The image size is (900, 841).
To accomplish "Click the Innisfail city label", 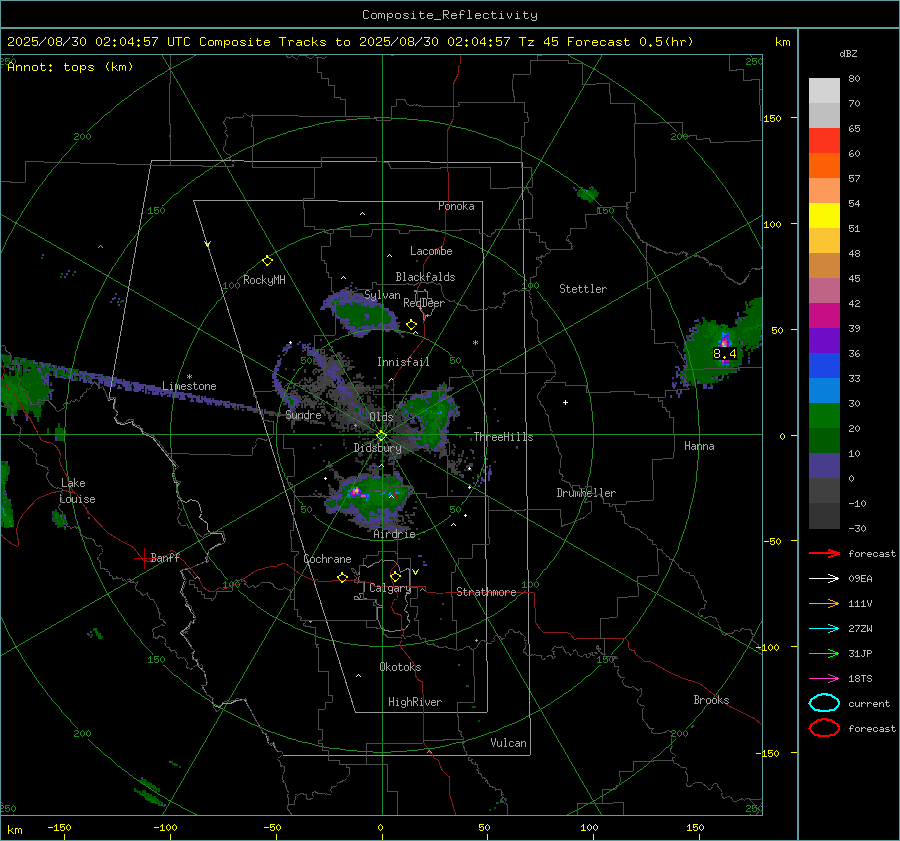I will click(403, 362).
